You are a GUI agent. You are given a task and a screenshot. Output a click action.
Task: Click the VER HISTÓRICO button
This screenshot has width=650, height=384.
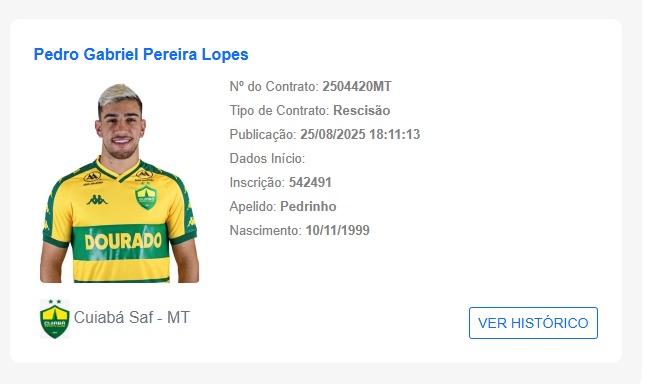533,323
